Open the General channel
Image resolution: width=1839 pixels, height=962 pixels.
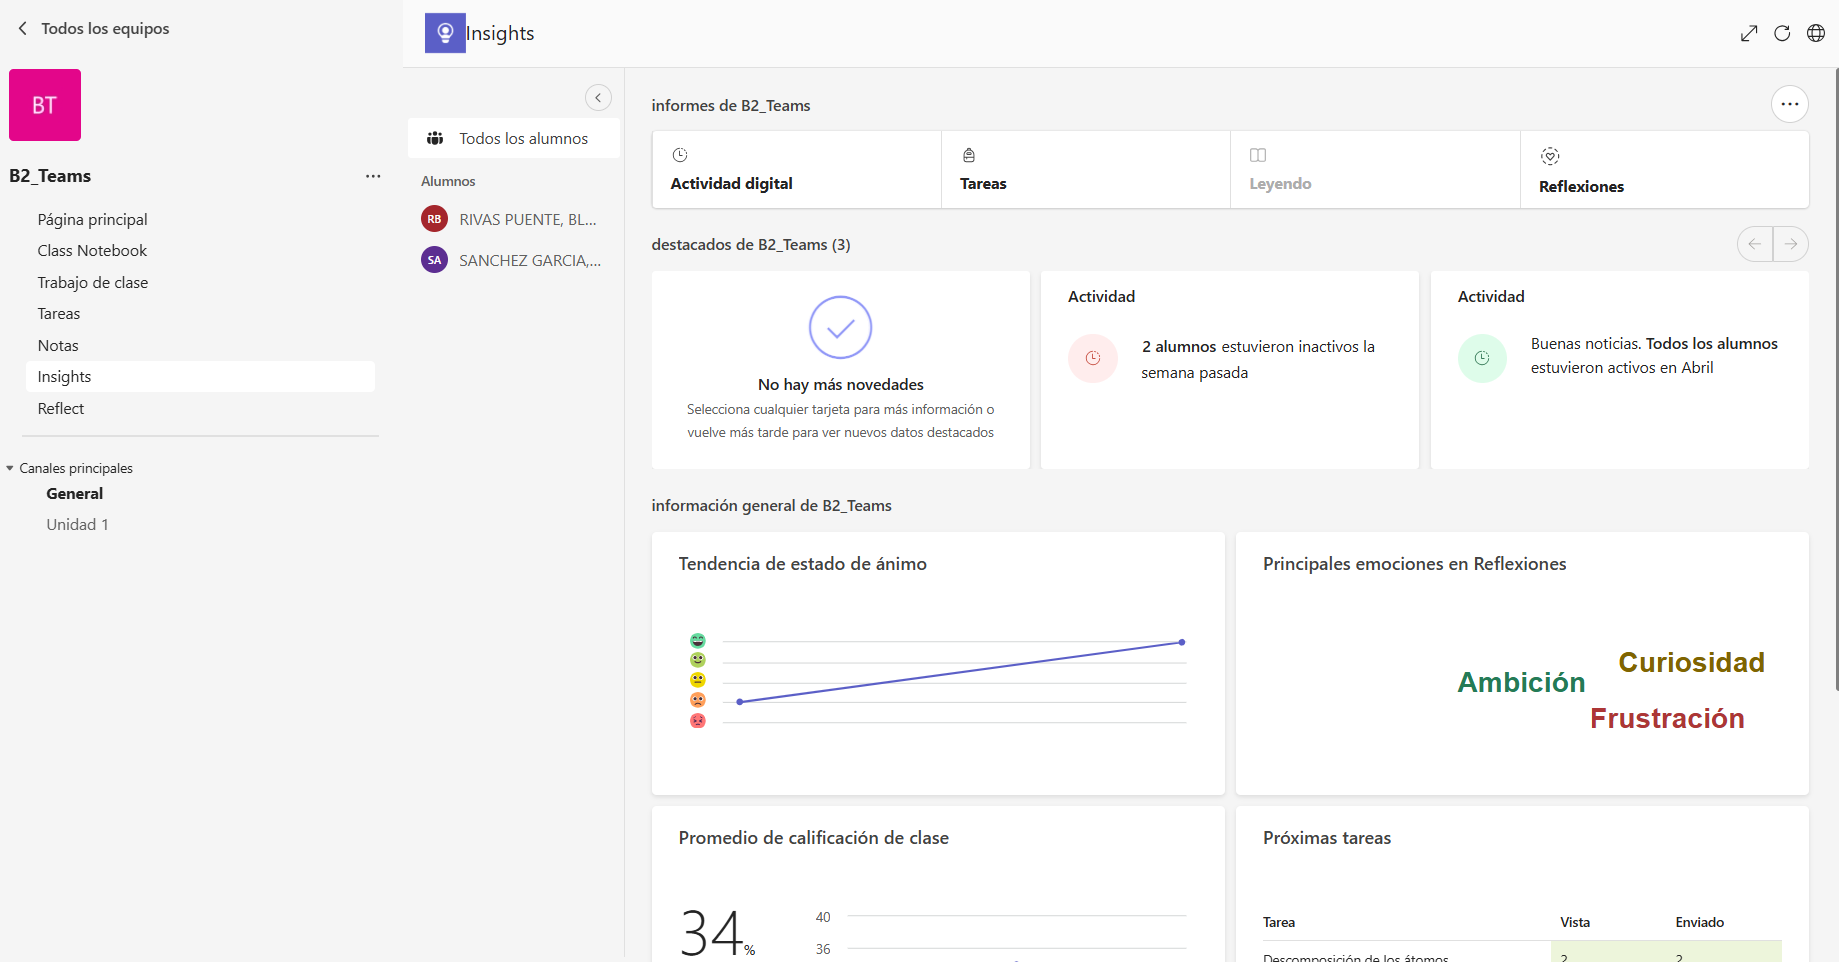coord(75,494)
